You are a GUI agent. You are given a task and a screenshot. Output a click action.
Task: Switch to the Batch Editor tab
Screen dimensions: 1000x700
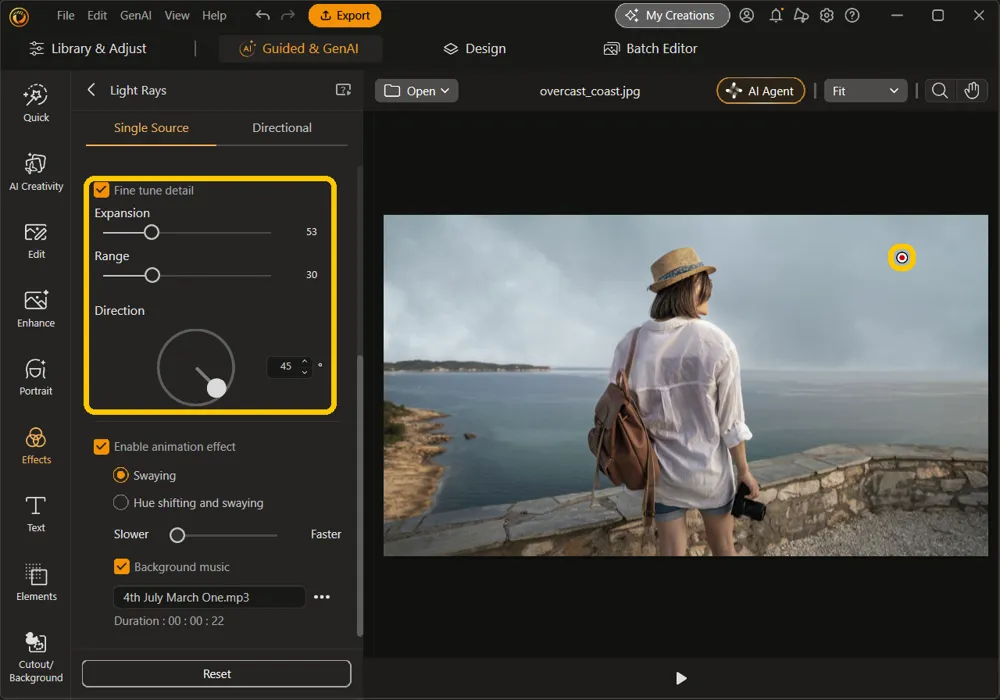click(651, 48)
